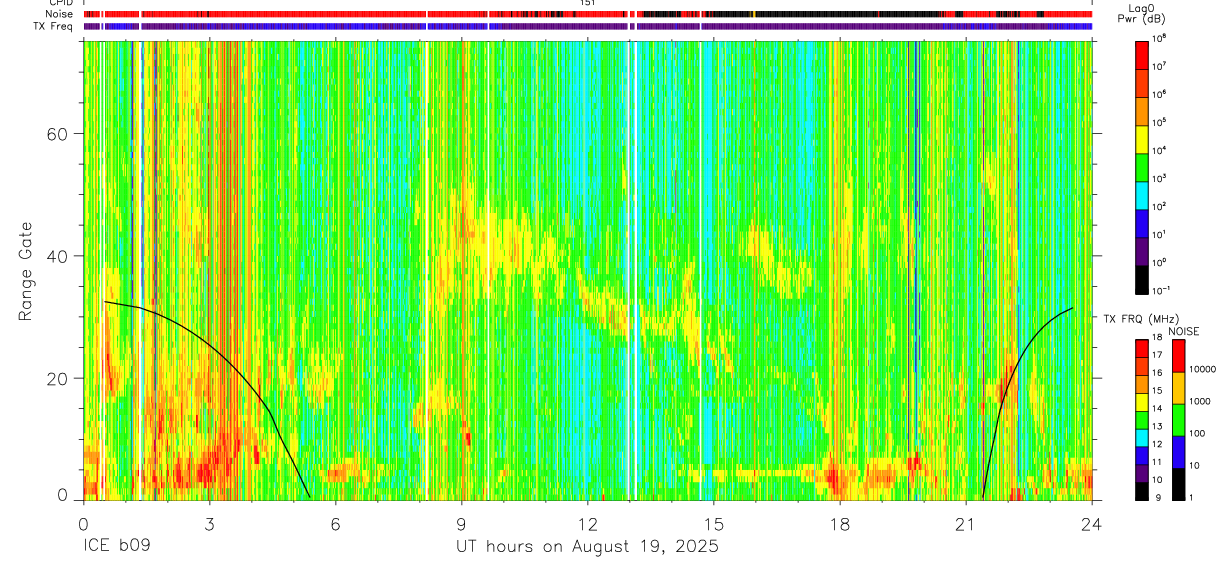1228x567 pixels.
Task: Pick the yellow band of the TX FRQ colorbar
Action: pyautogui.click(x=1141, y=402)
